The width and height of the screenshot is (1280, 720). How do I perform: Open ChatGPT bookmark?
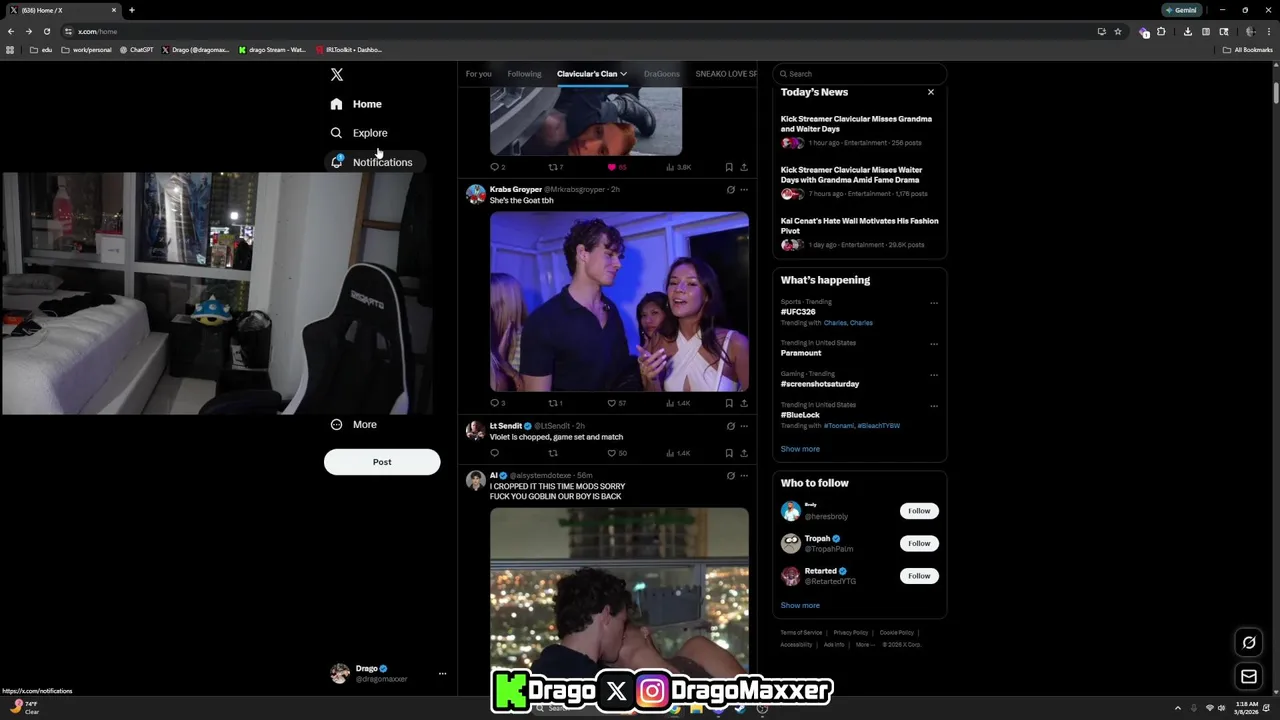(137, 49)
